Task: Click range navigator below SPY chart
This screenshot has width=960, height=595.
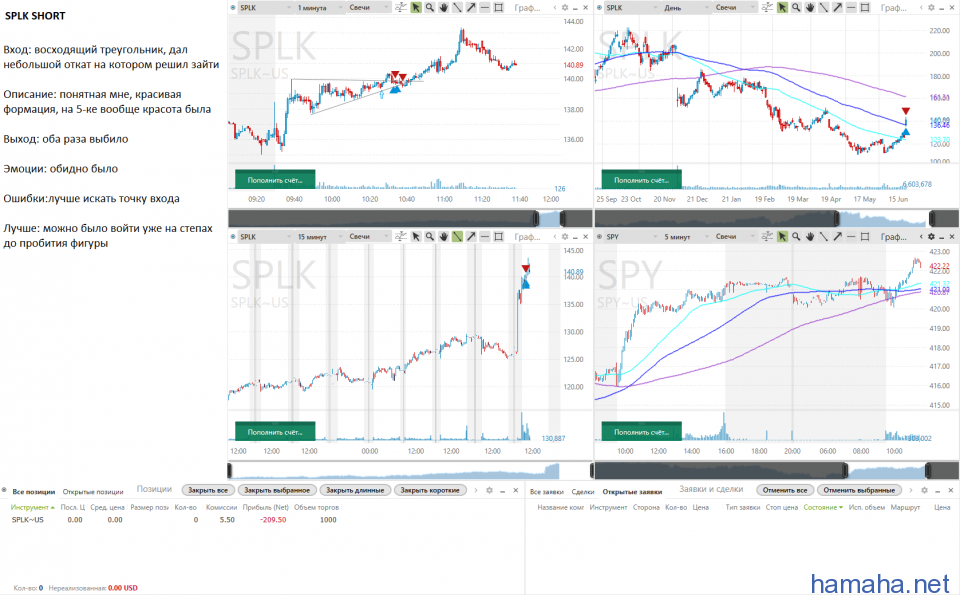Action: pyautogui.click(x=776, y=470)
